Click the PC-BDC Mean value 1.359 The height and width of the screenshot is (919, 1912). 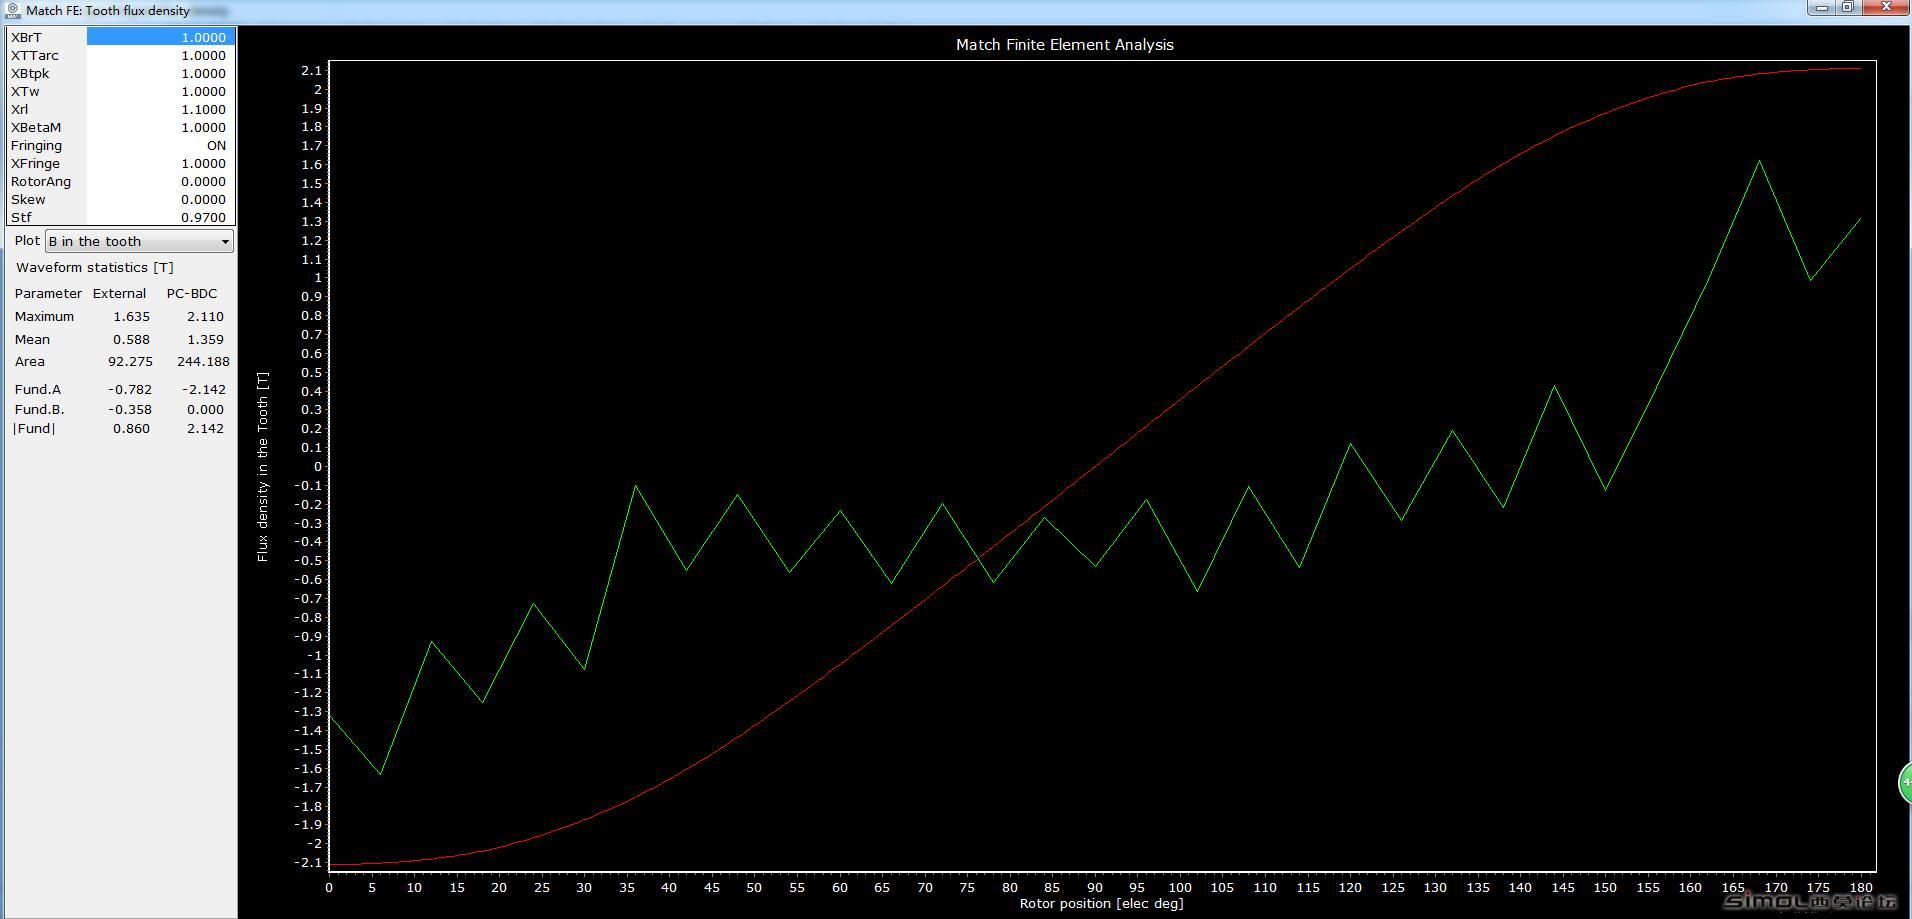205,339
